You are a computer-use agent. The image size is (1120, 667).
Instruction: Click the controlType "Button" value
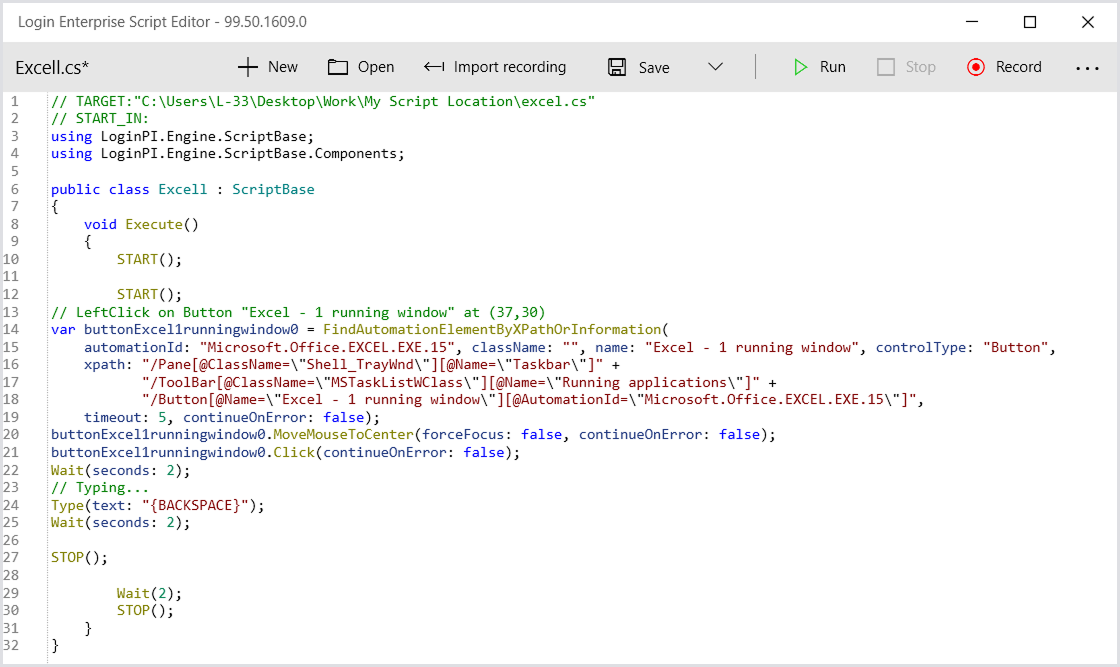tap(1015, 347)
